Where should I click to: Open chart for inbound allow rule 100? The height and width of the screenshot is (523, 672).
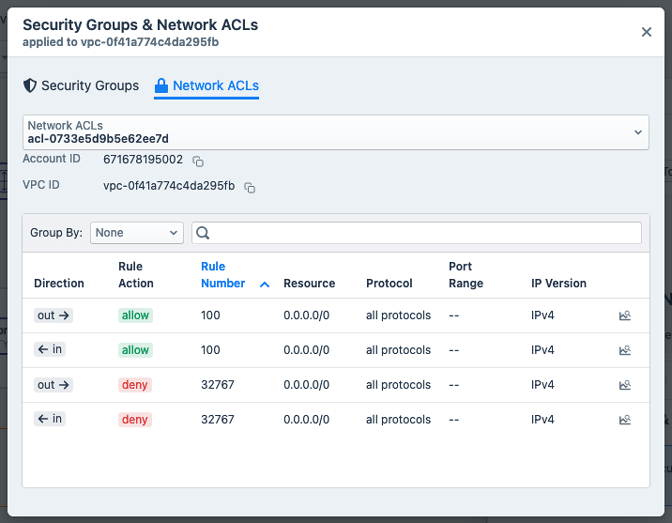point(625,351)
